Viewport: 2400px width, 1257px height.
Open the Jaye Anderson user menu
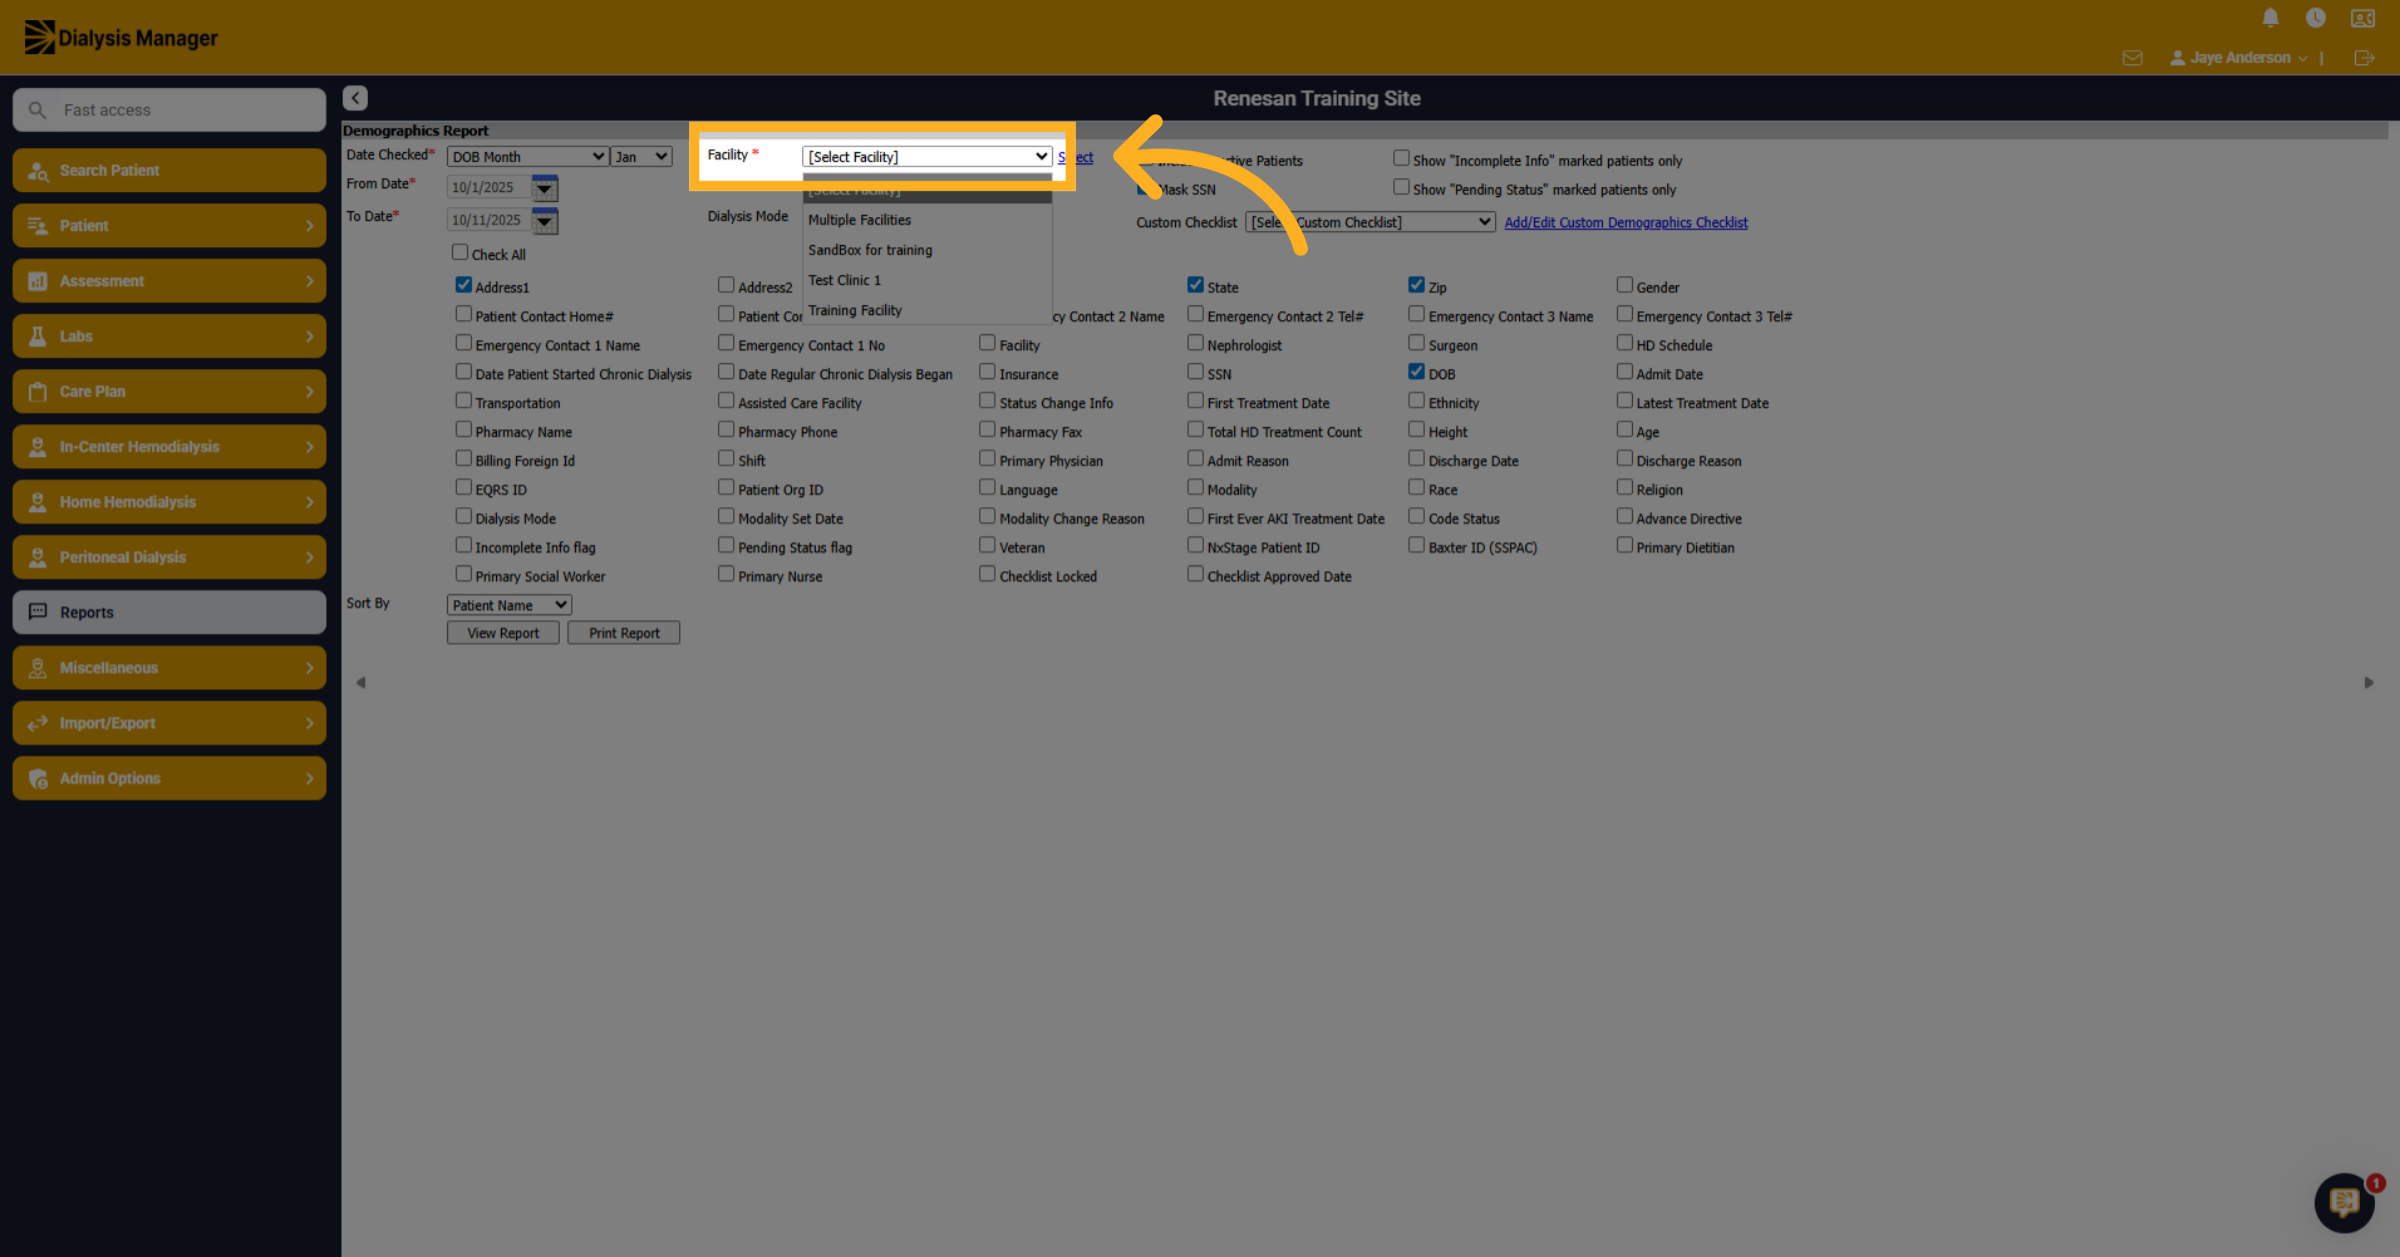point(2238,58)
